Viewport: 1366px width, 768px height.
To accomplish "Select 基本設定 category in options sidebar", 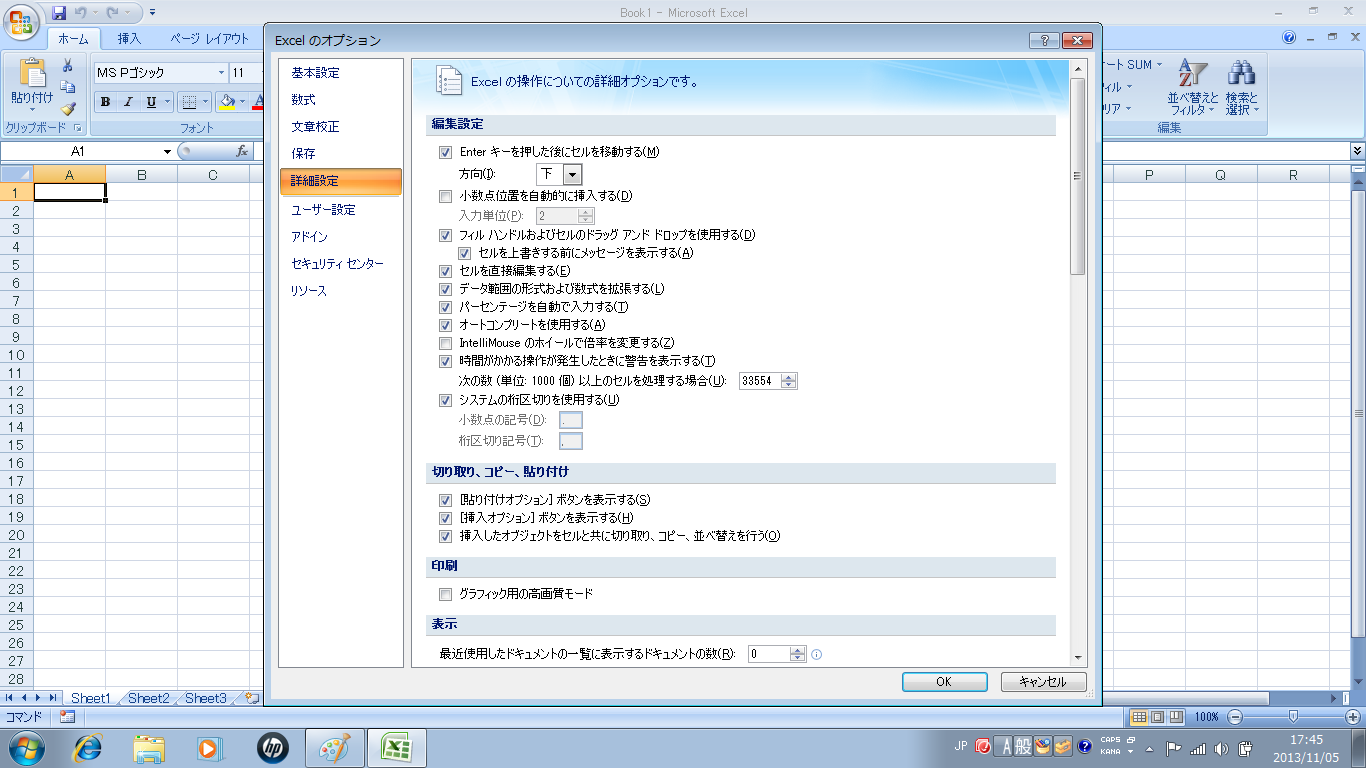I will tap(315, 73).
